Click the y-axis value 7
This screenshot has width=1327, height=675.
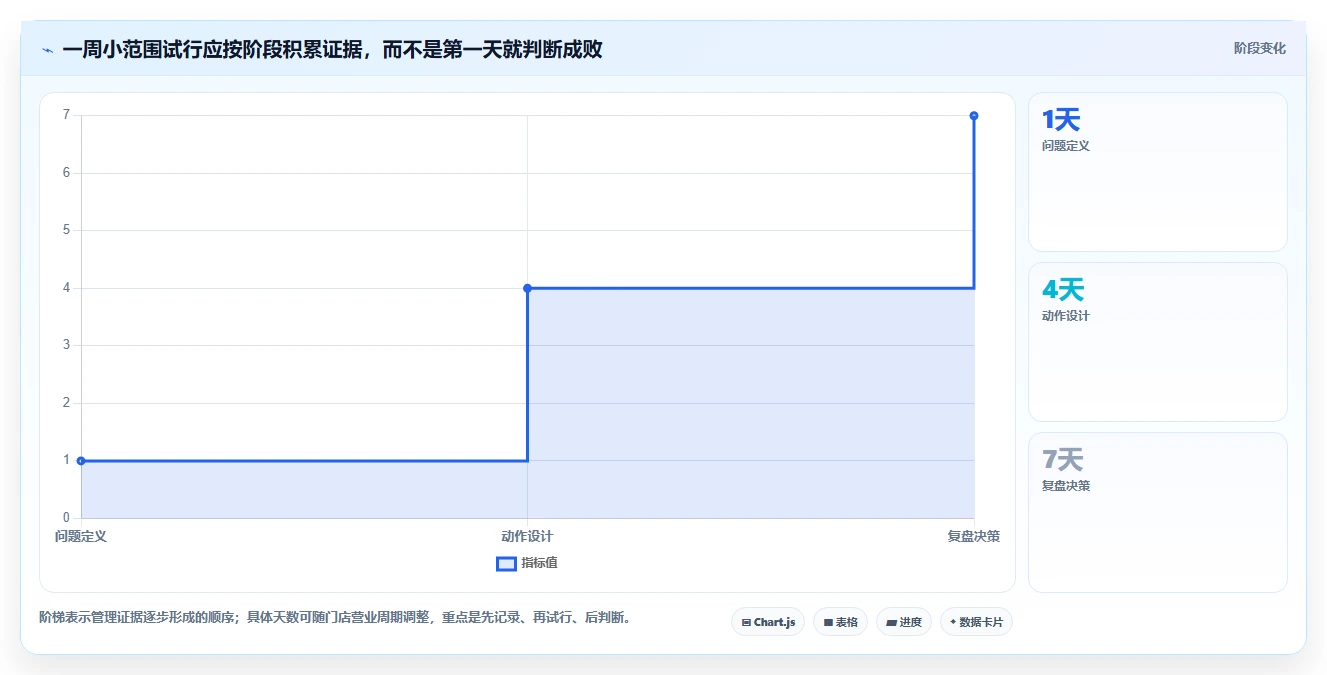coord(66,115)
